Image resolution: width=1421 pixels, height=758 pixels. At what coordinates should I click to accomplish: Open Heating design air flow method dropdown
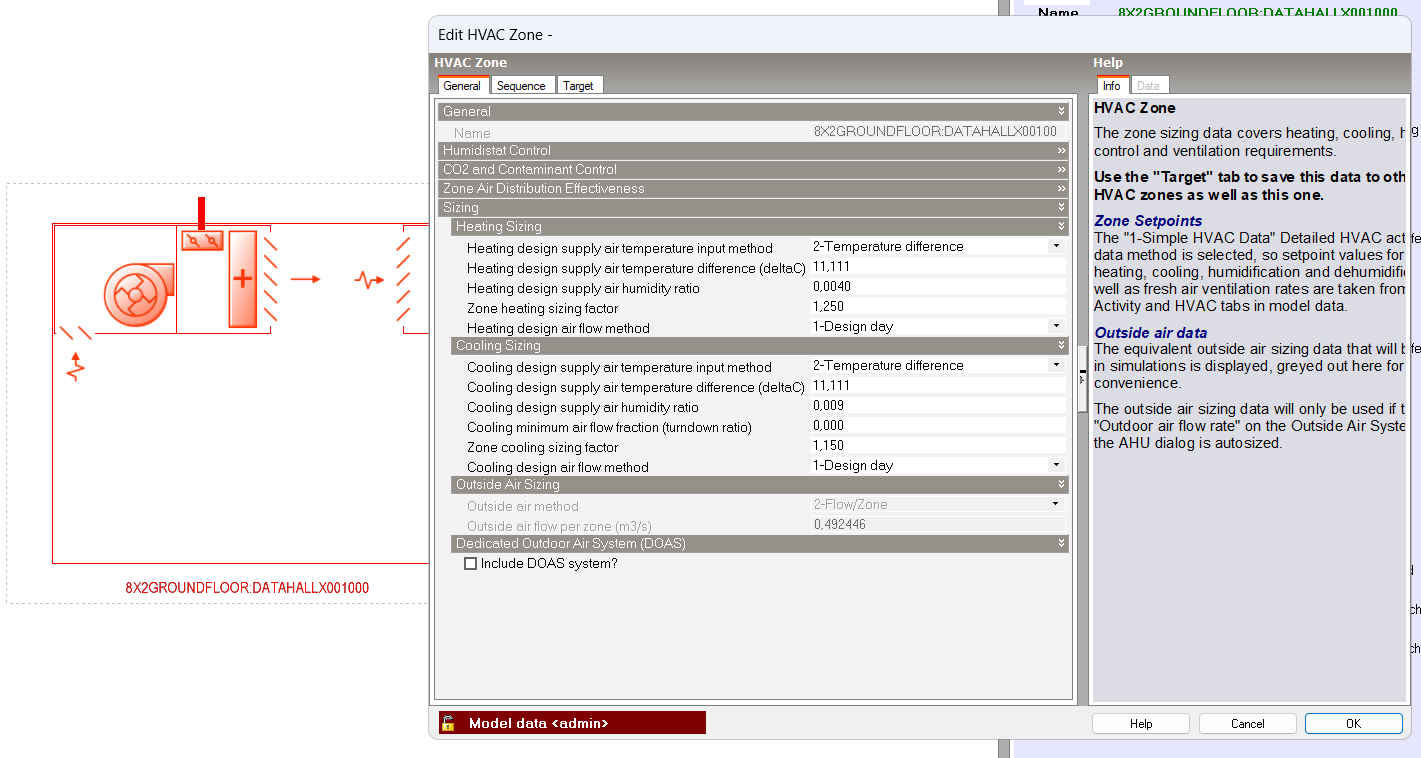[x=1055, y=327]
